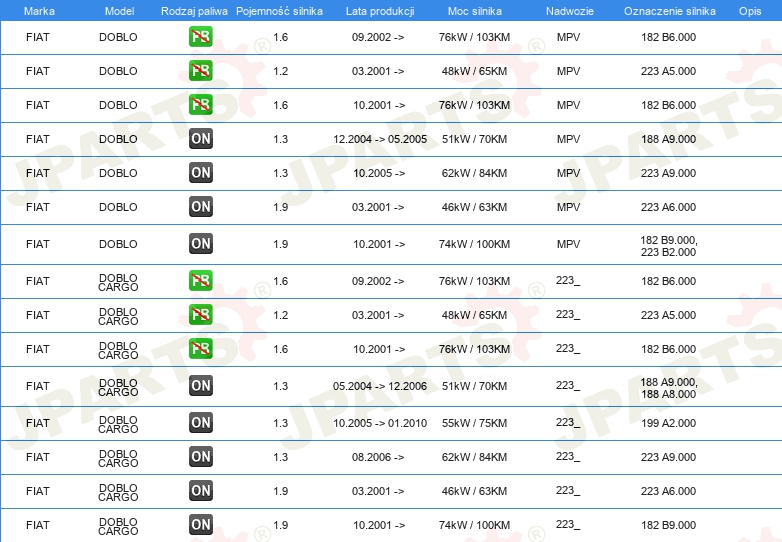Click engine code 223 A9.000 in MPV row

[668, 173]
